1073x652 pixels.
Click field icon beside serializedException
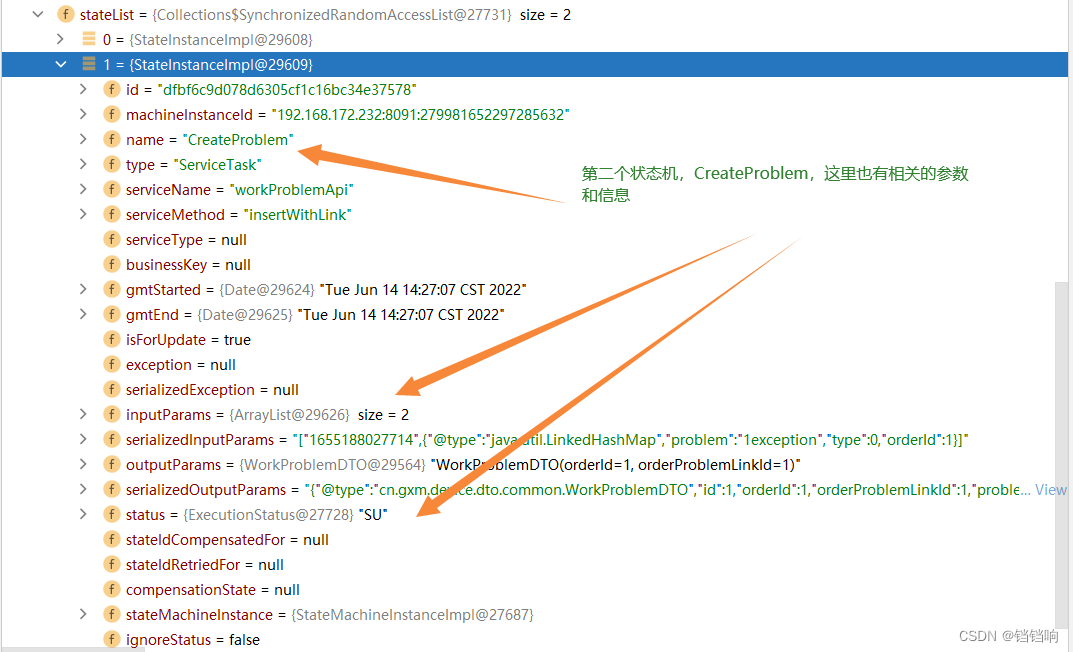(x=112, y=389)
